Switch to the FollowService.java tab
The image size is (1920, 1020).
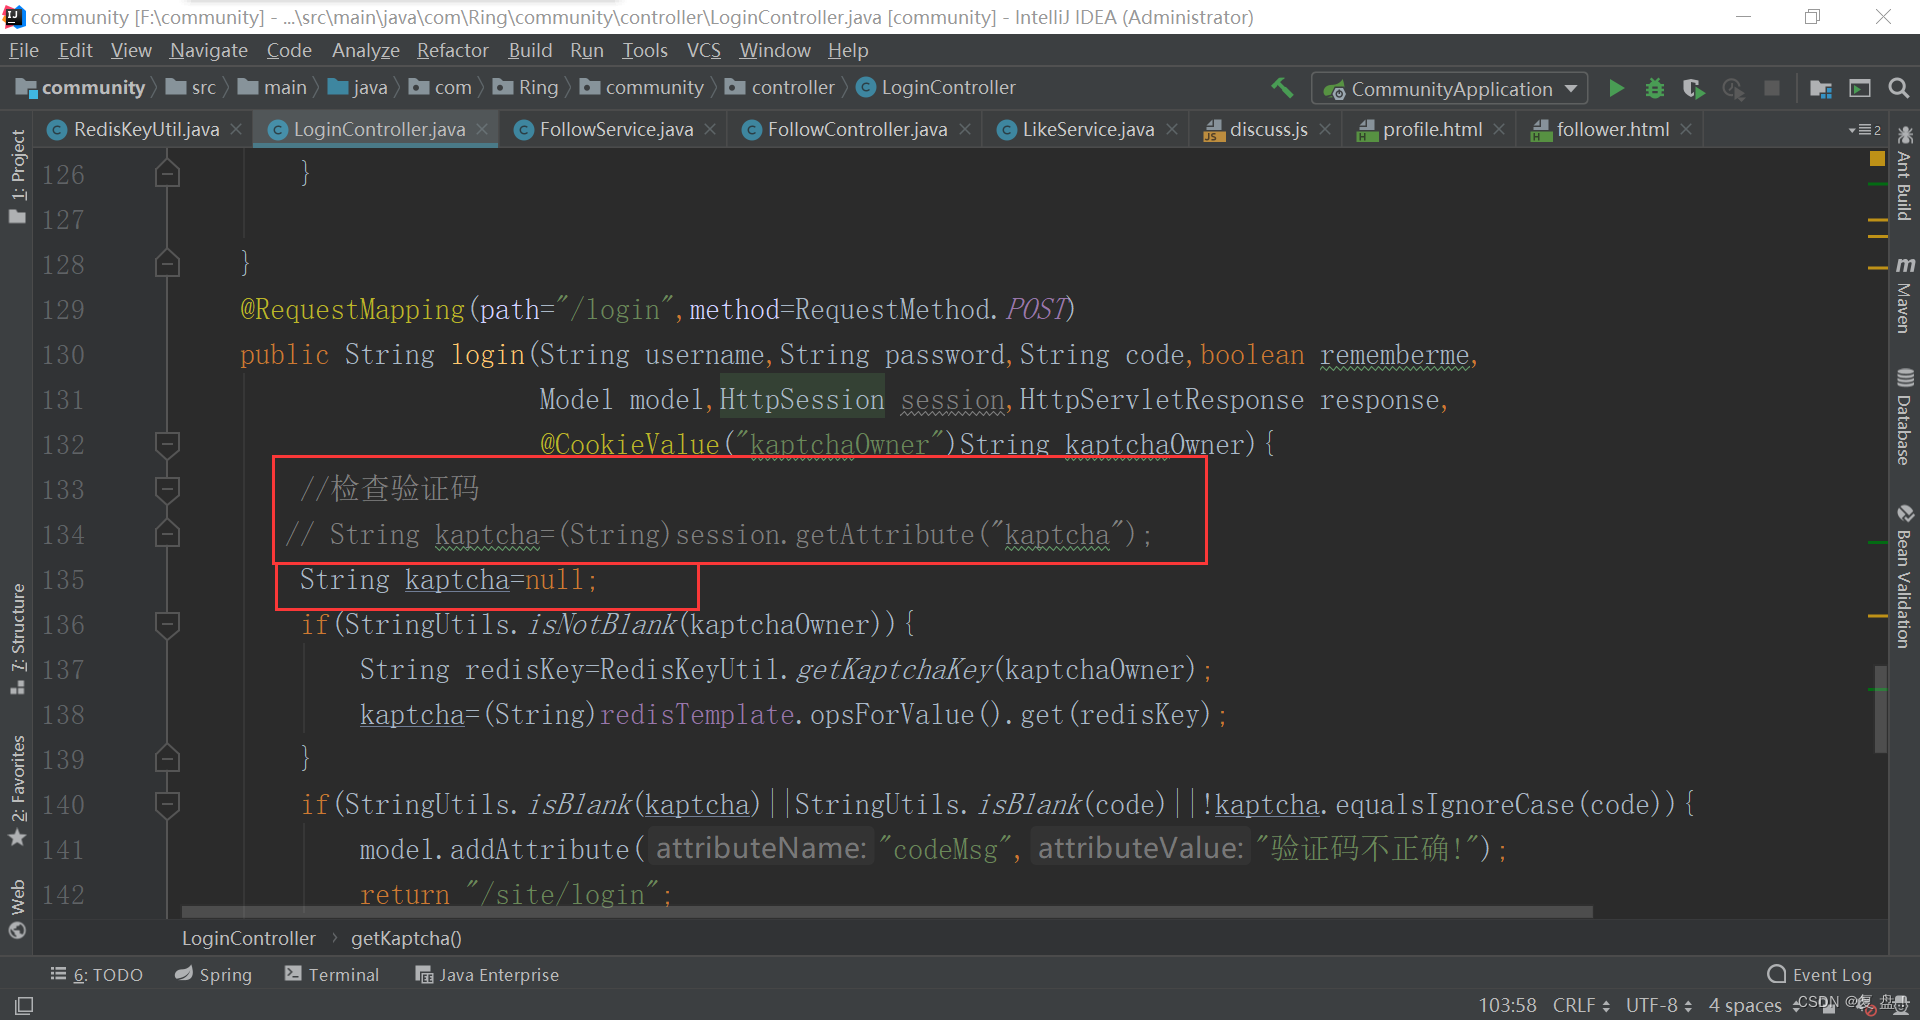click(615, 130)
